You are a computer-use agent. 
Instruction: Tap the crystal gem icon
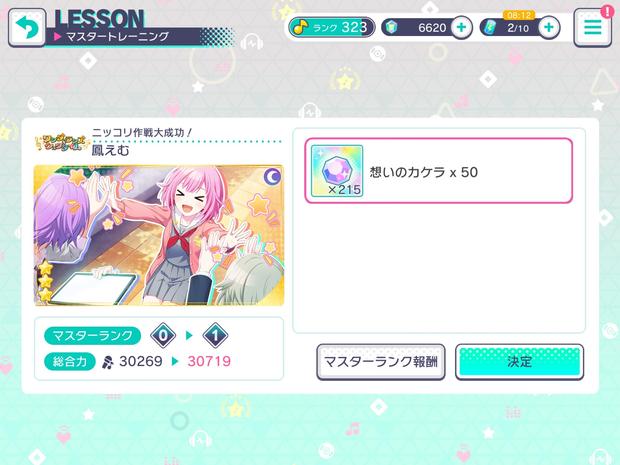(391, 27)
